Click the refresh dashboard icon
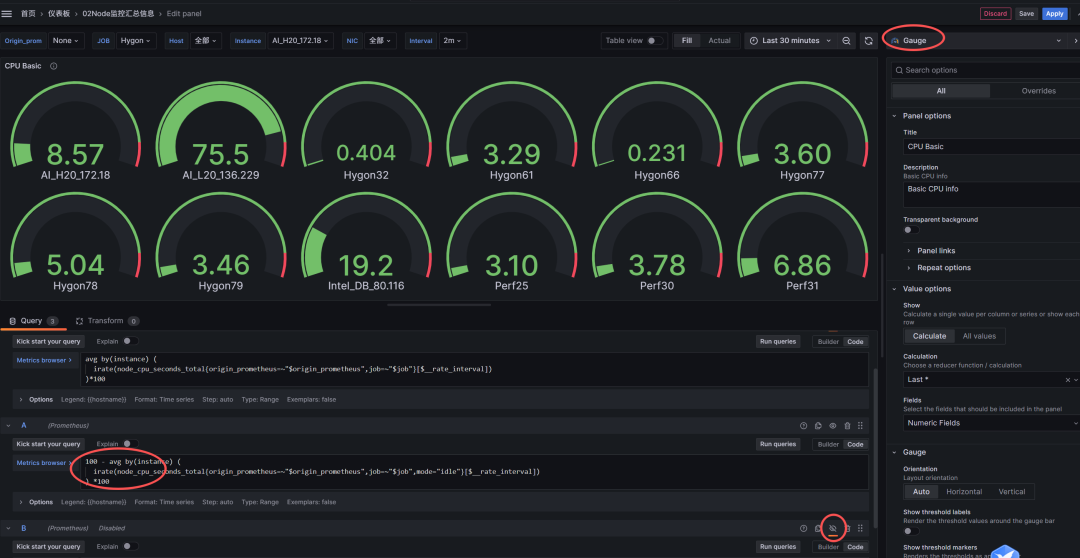 point(869,41)
